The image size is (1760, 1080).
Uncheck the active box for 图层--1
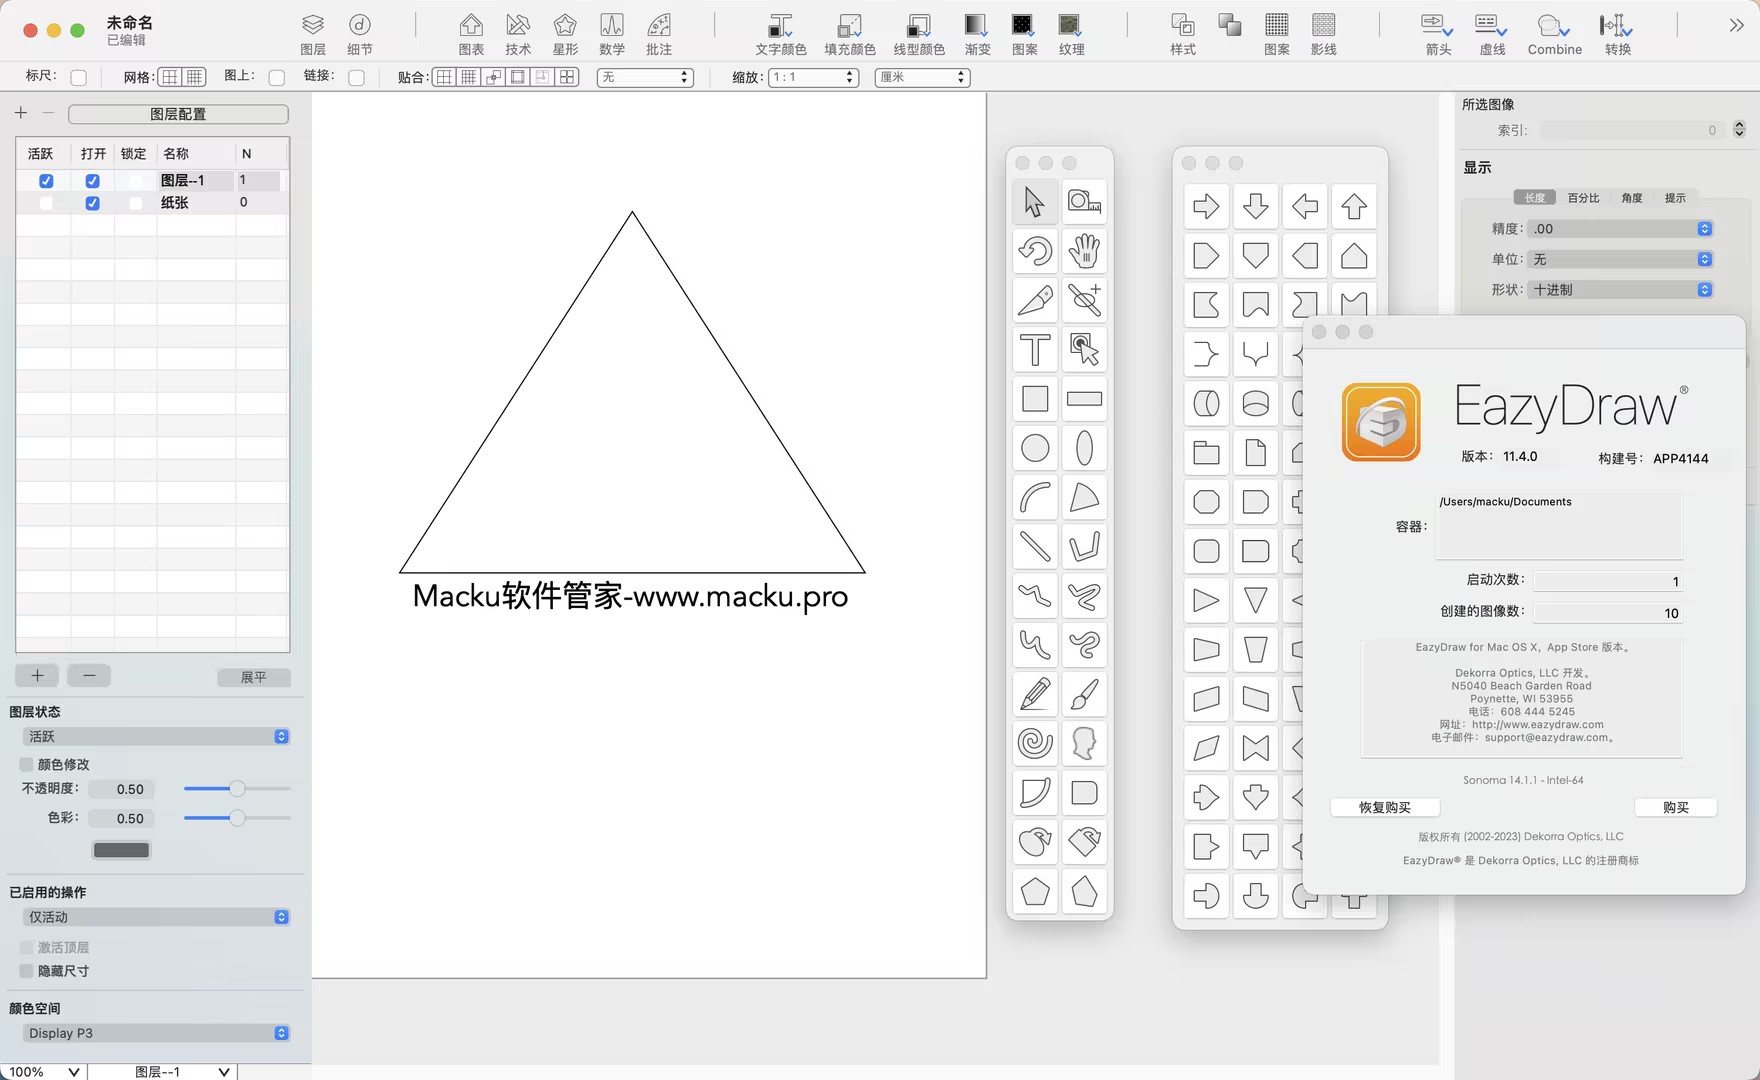(46, 181)
